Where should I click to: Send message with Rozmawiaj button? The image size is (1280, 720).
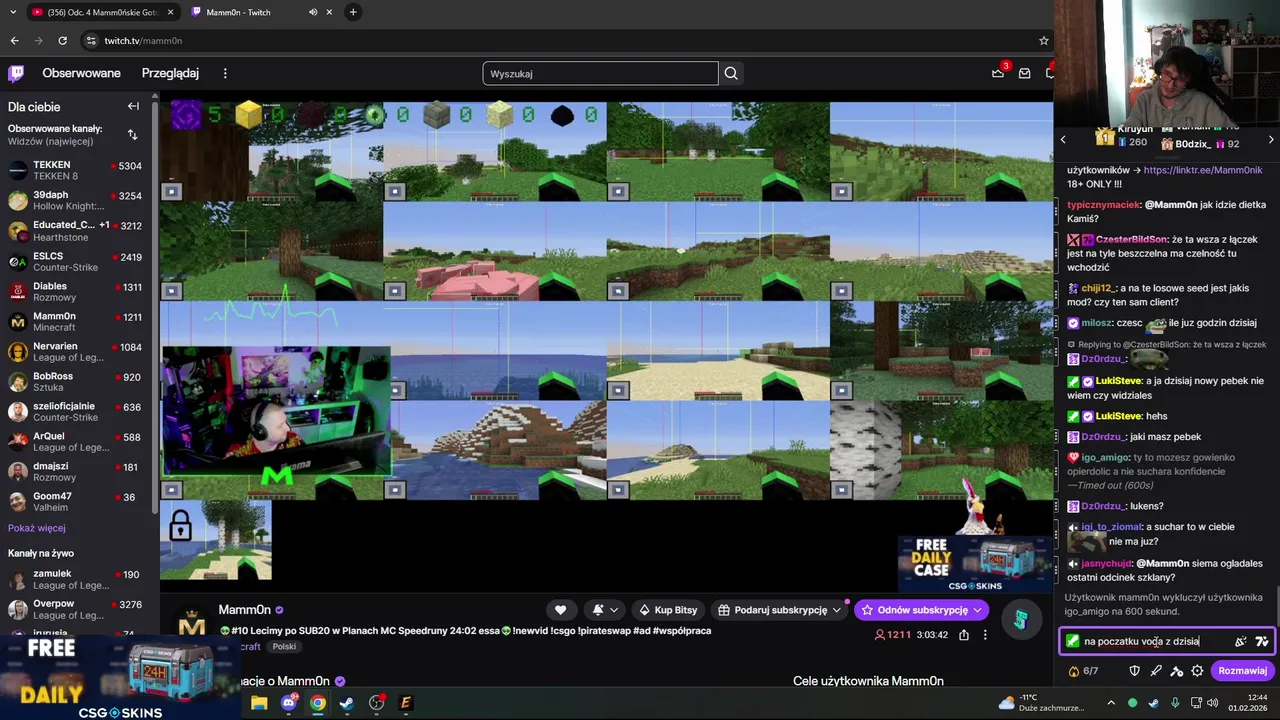(1242, 671)
